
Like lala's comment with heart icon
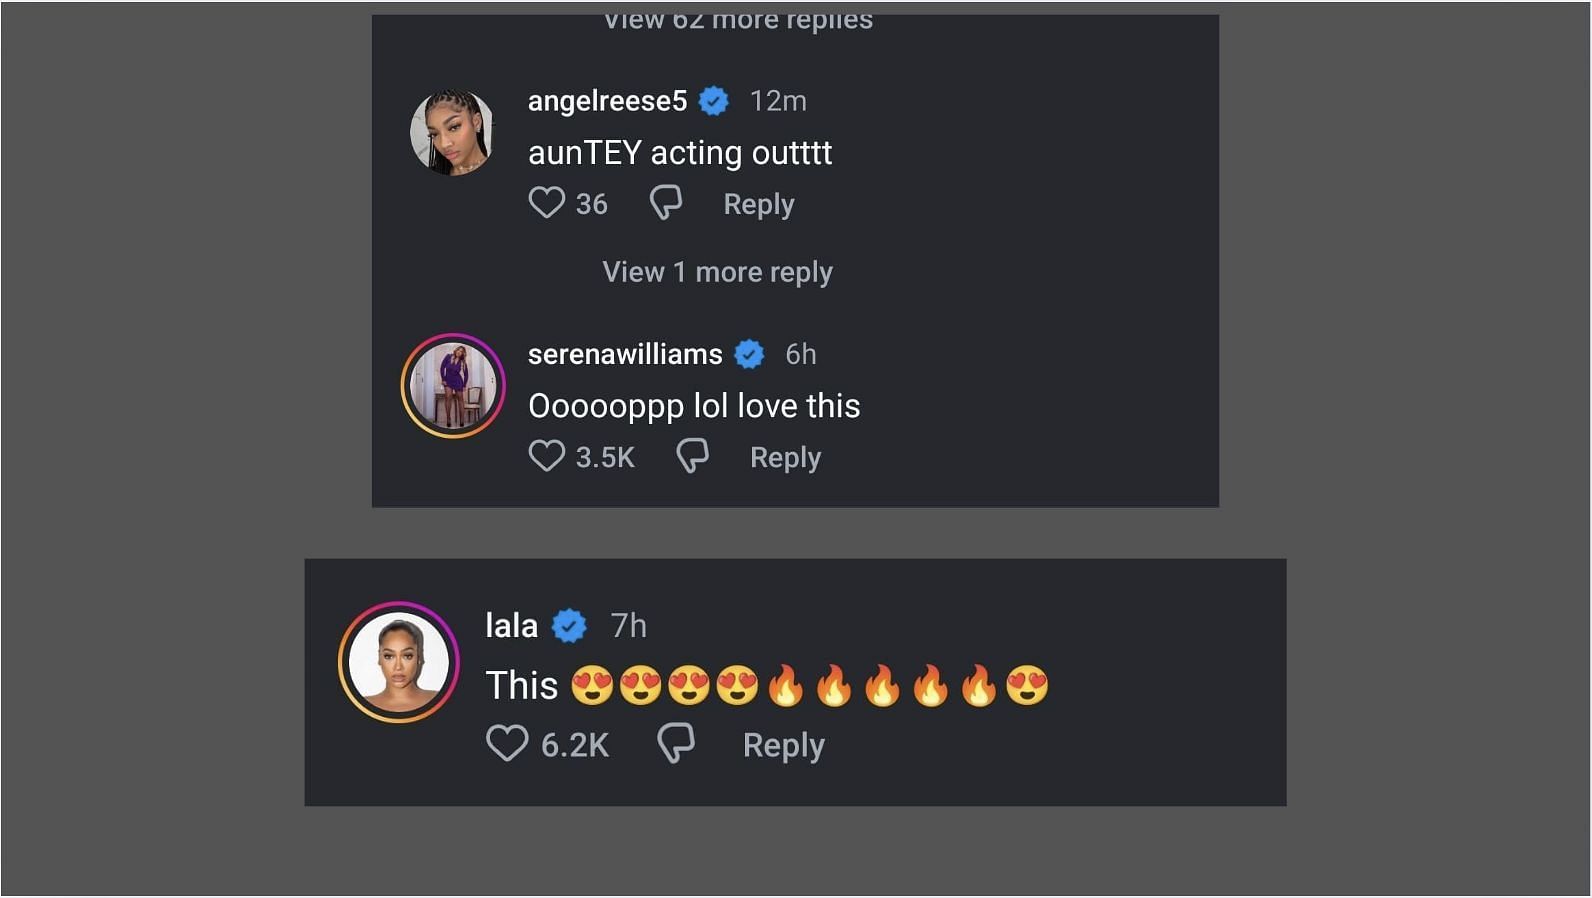click(x=507, y=744)
